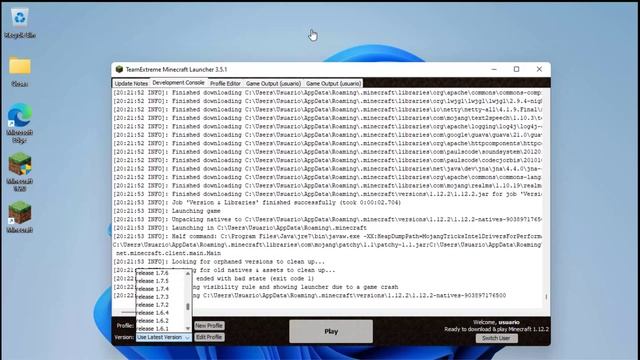Choose release 1.7.2 from version list
The width and height of the screenshot is (640, 360).
pyautogui.click(x=160, y=305)
